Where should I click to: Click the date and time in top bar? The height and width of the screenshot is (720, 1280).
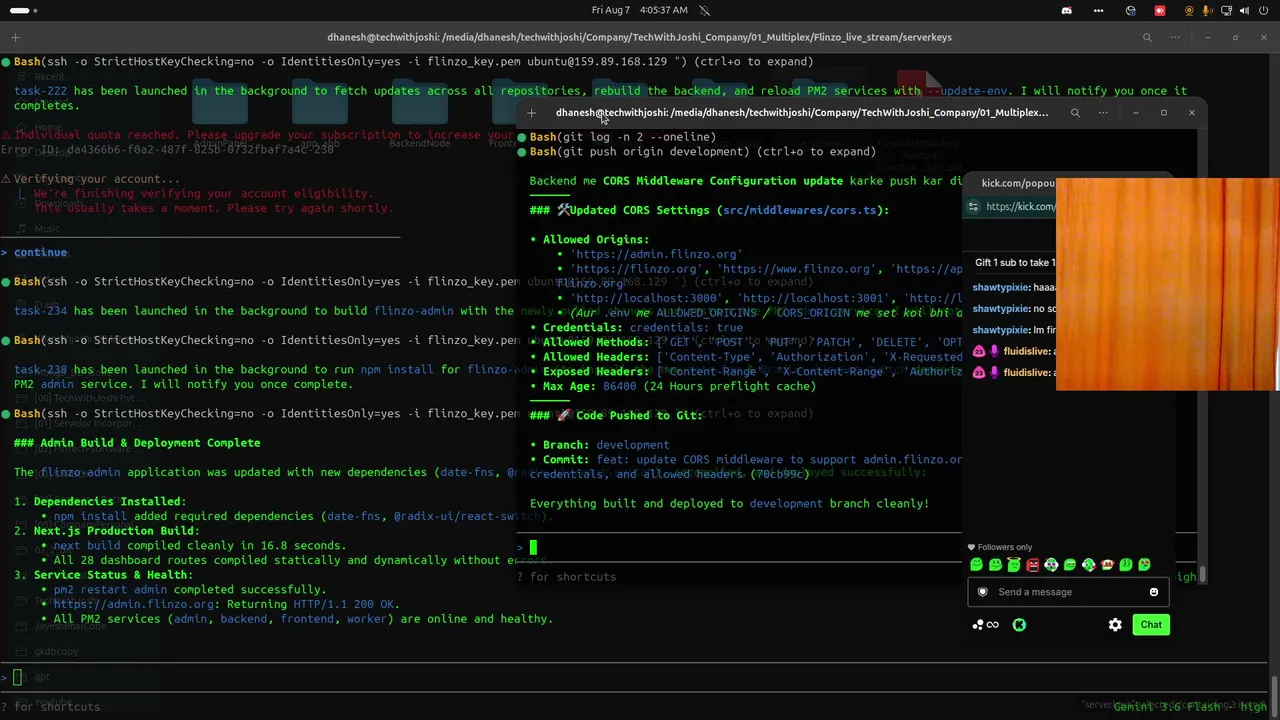(x=639, y=10)
